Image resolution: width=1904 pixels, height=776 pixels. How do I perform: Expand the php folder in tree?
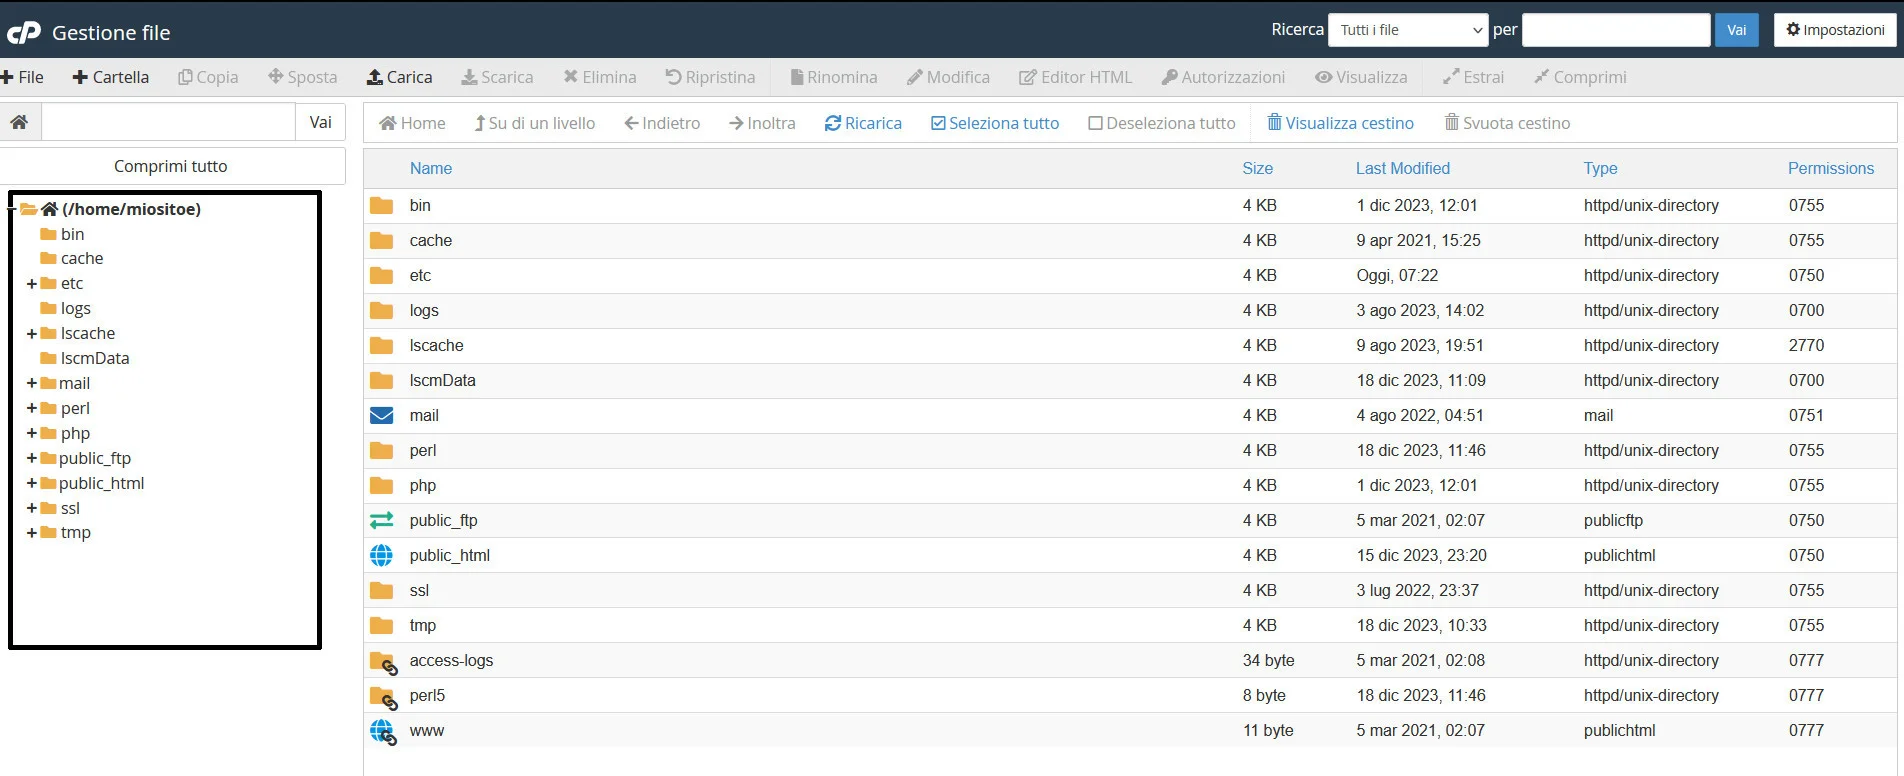(32, 433)
